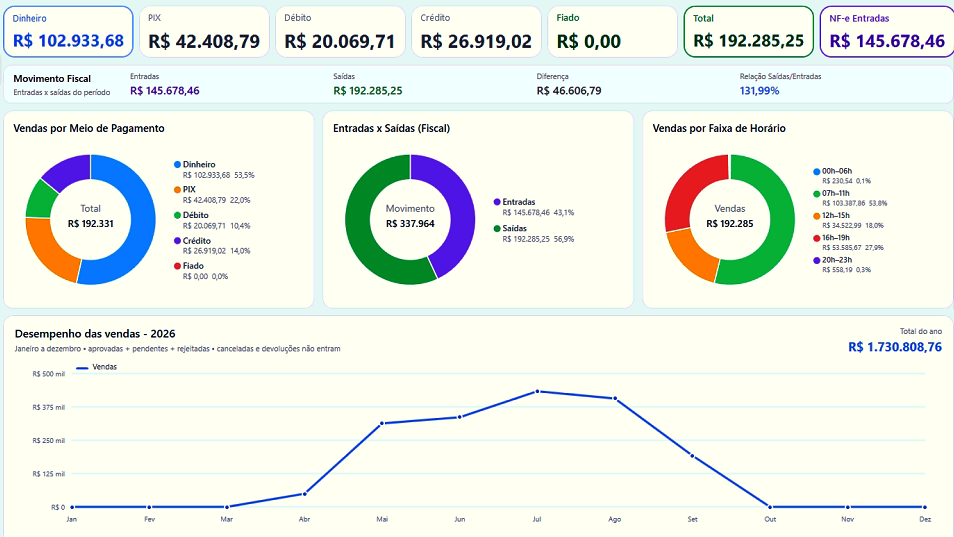Click the Movimento R$ 337.964 donut center

(410, 217)
